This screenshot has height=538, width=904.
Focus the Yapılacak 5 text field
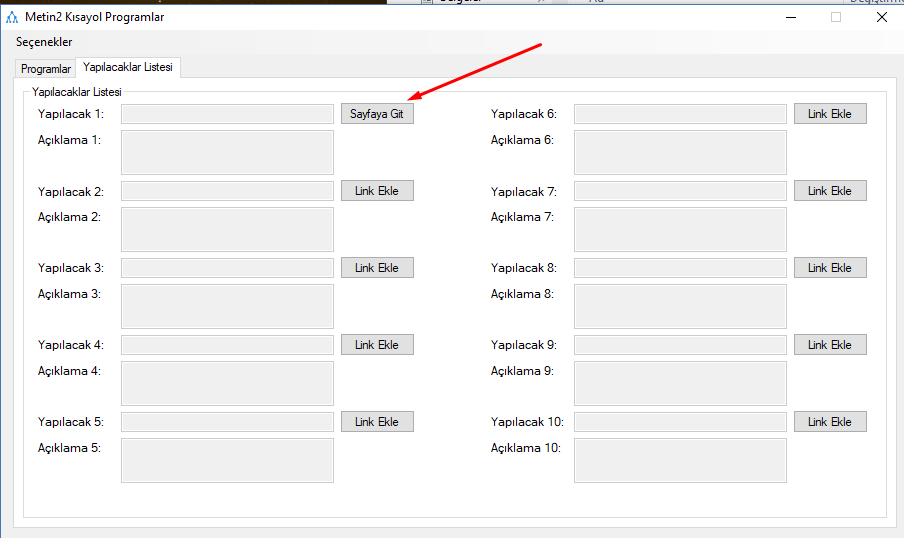pos(227,422)
